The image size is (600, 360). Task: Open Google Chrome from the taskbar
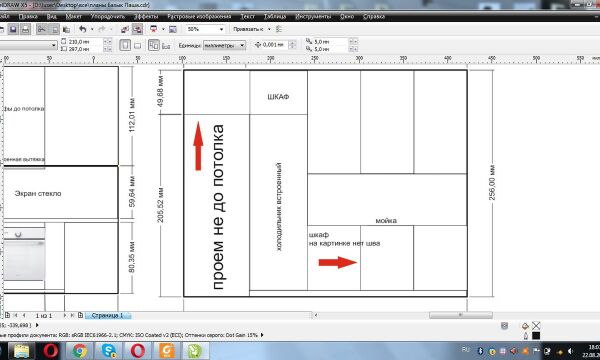coord(80,351)
